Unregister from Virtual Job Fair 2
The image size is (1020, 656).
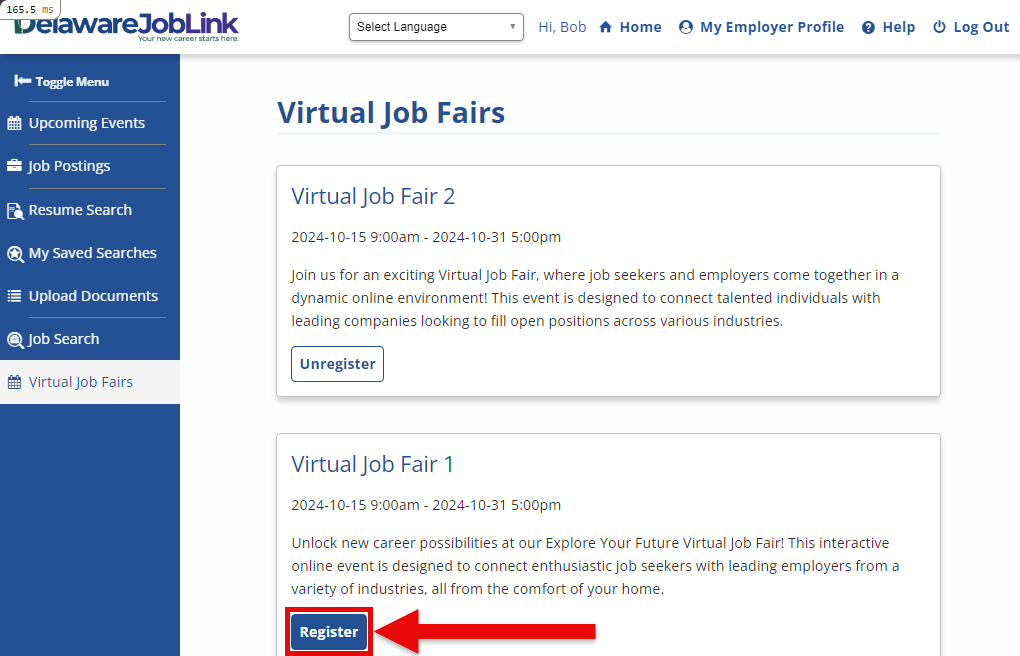337,364
